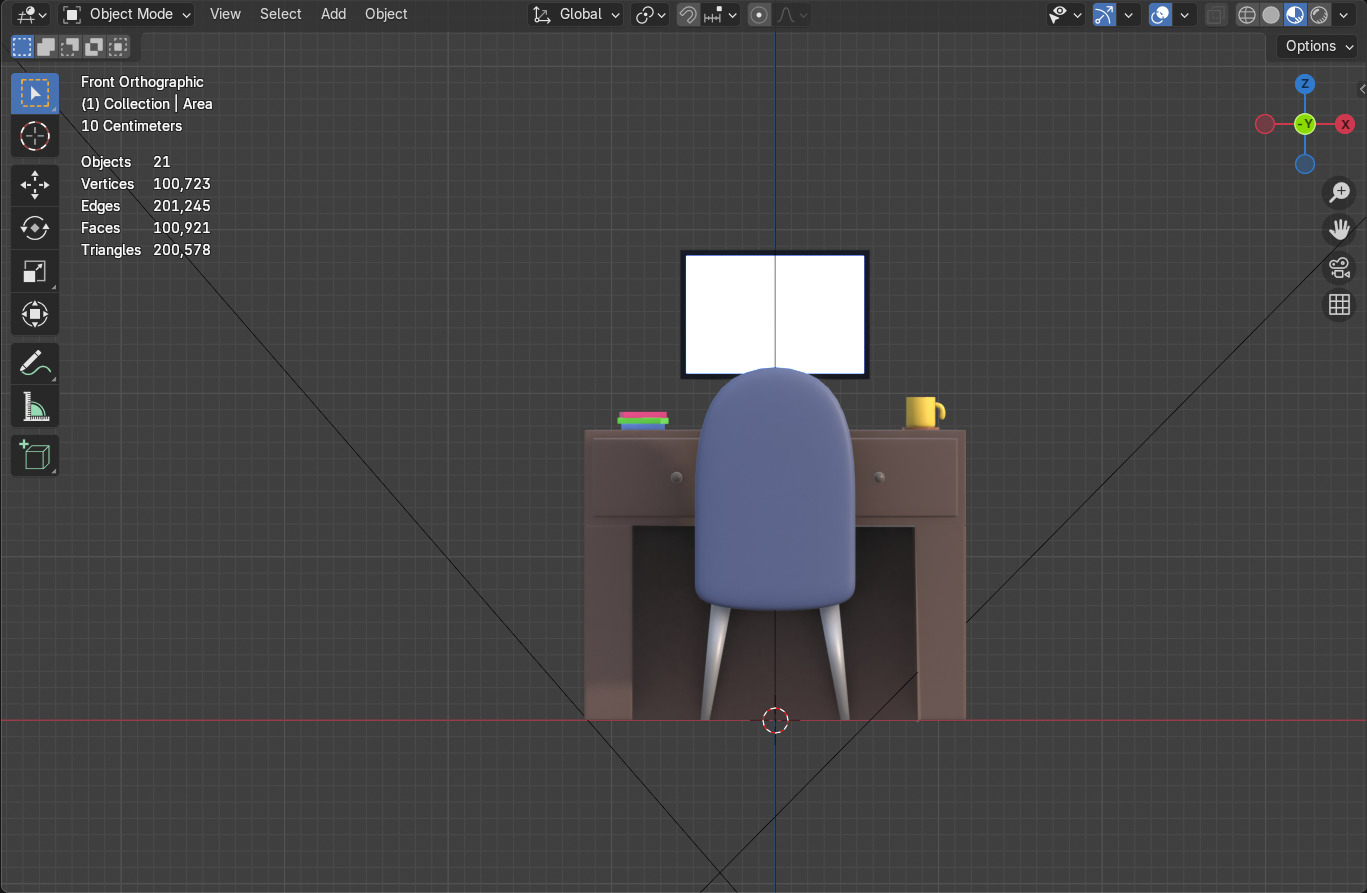Switch orthographic/perspective with grid icon
Viewport: 1367px width, 893px height.
point(1339,304)
